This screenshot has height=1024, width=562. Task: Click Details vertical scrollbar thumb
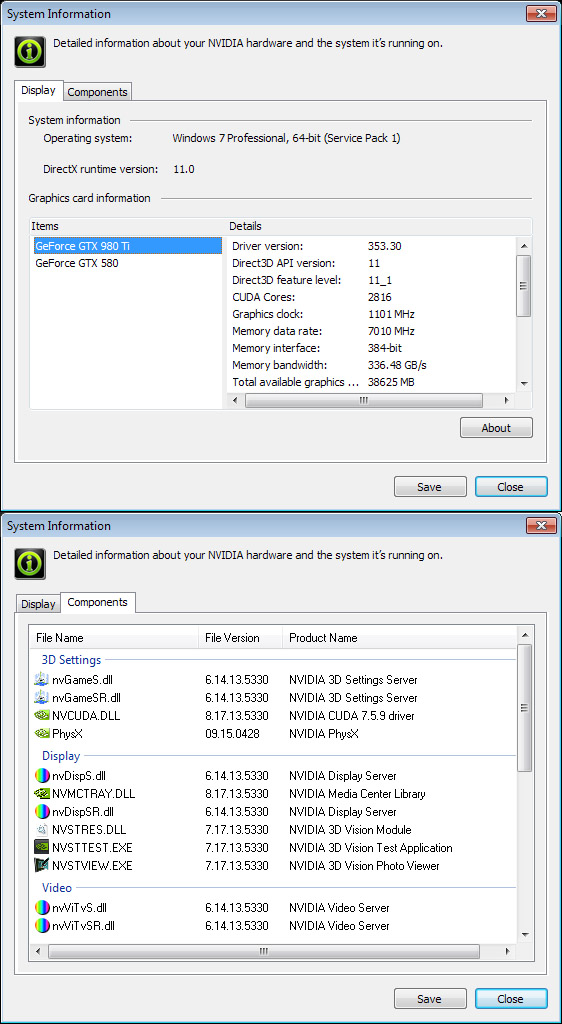[x=523, y=285]
